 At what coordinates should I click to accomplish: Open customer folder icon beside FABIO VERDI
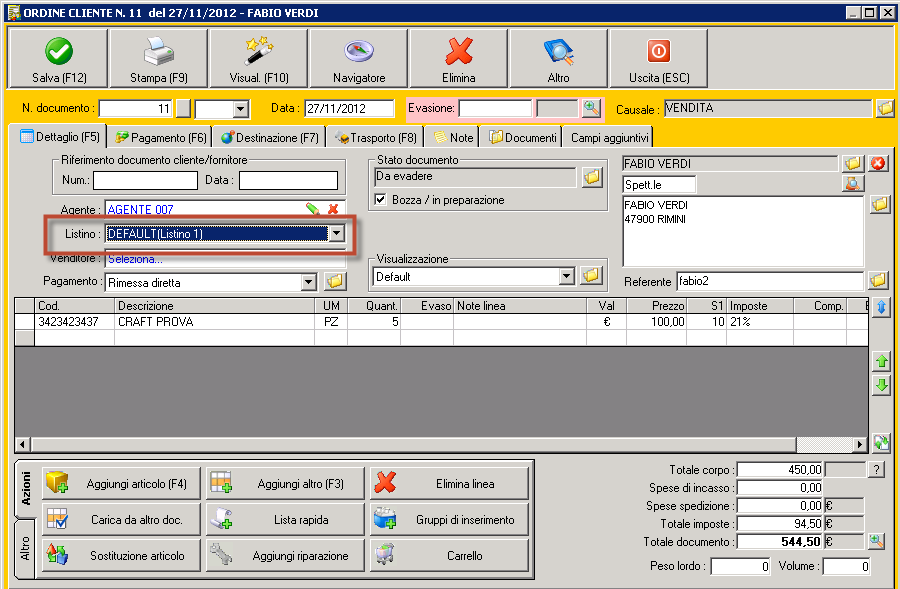click(854, 164)
